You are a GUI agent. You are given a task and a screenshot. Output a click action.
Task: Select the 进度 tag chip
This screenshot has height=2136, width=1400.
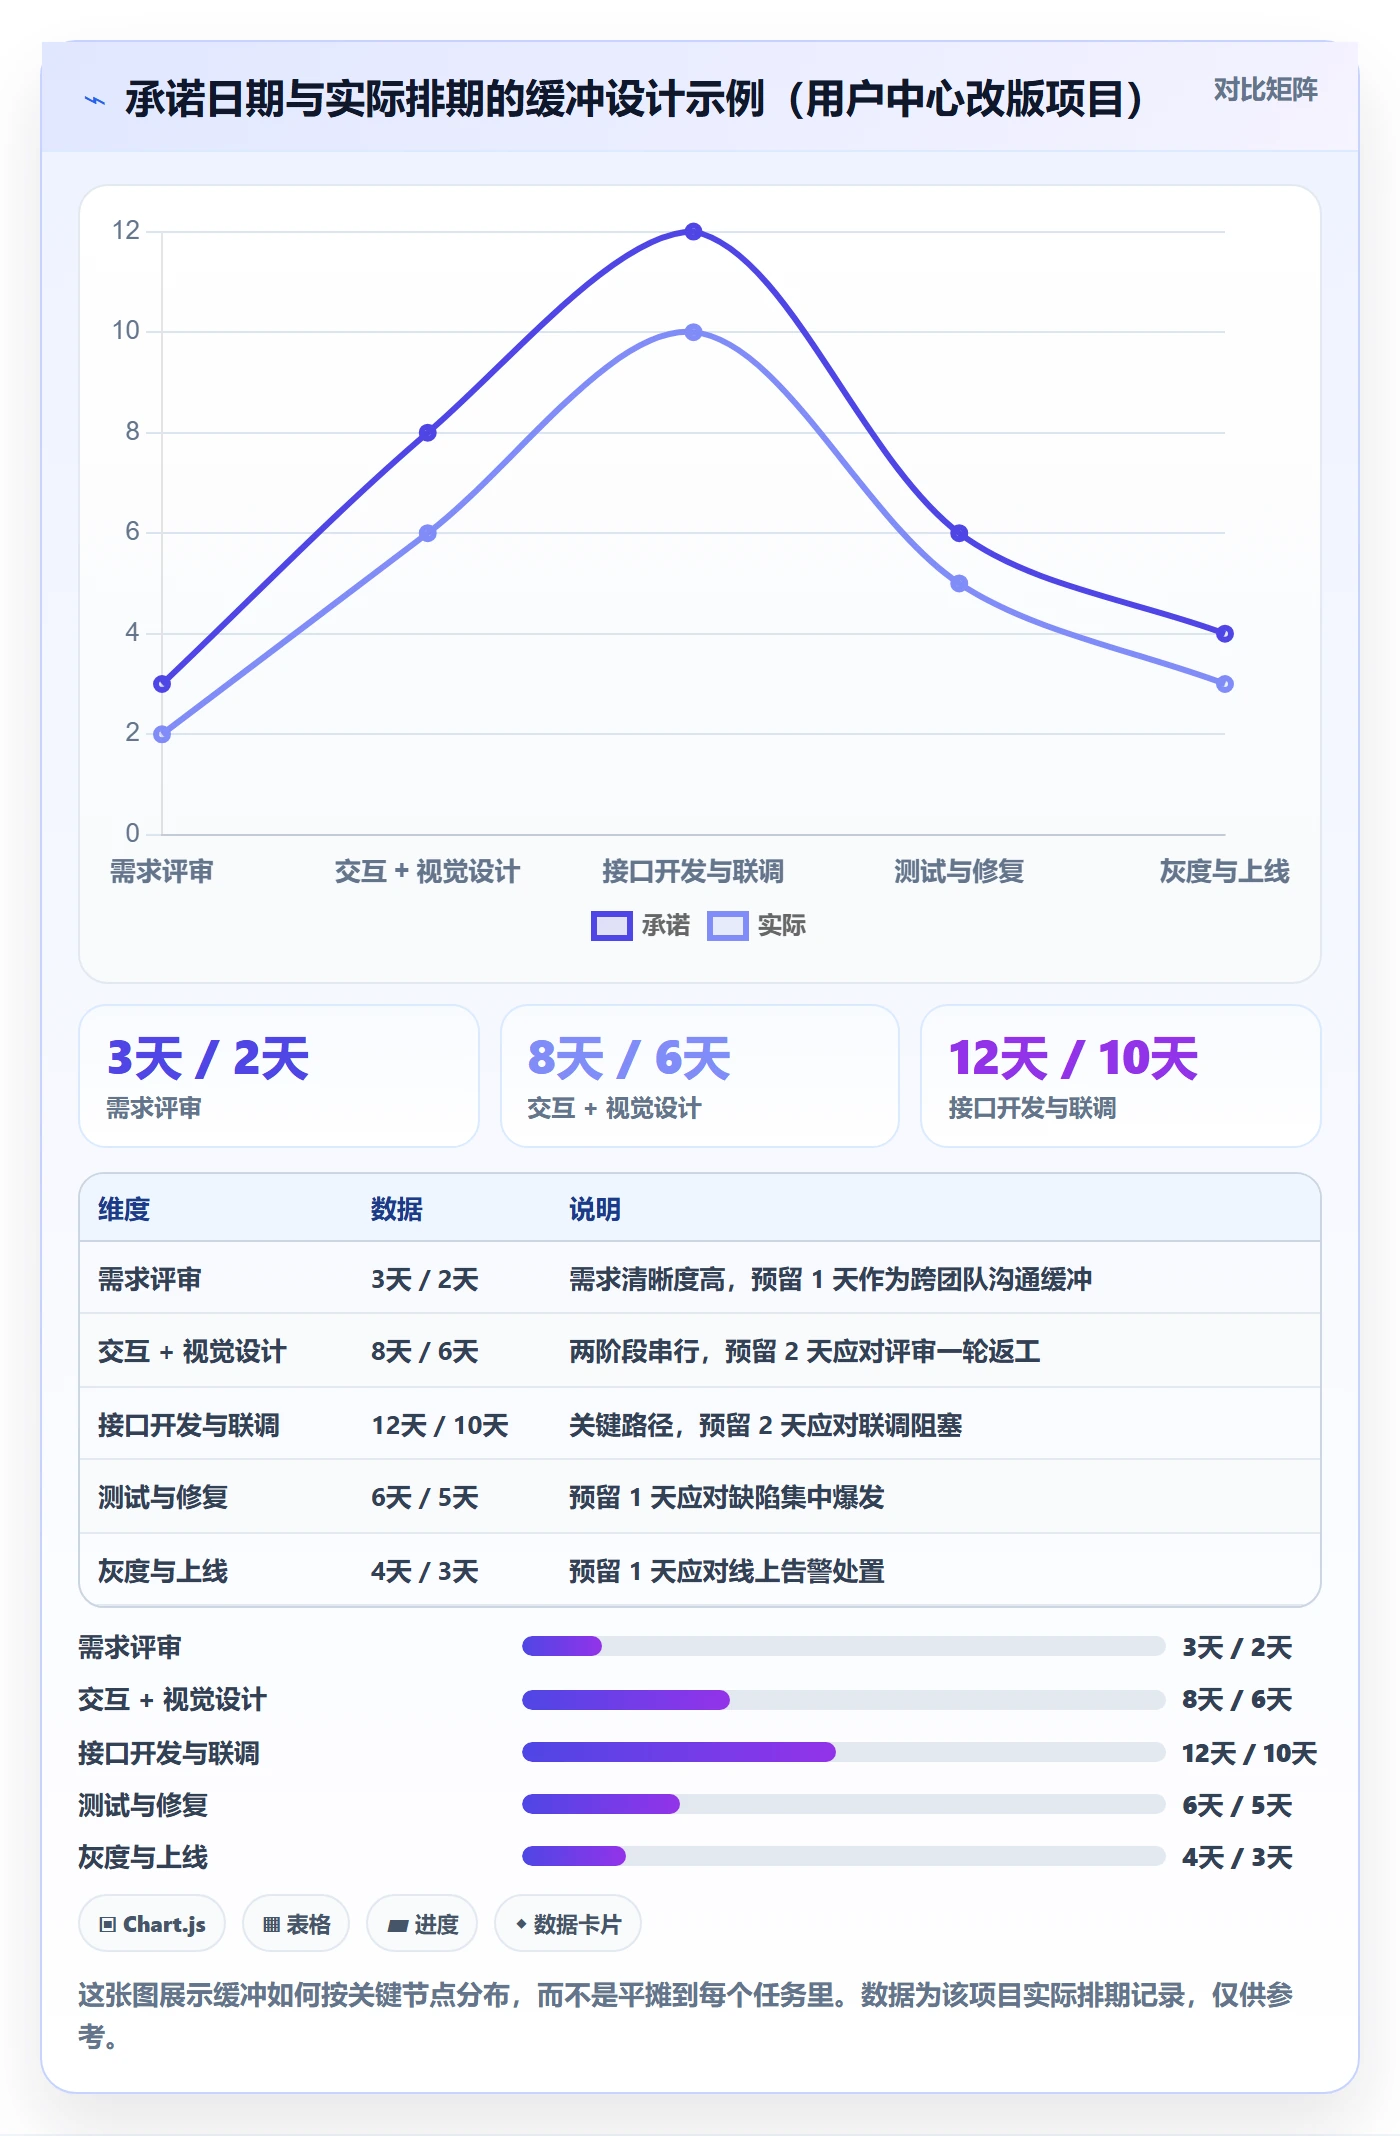(x=422, y=1924)
